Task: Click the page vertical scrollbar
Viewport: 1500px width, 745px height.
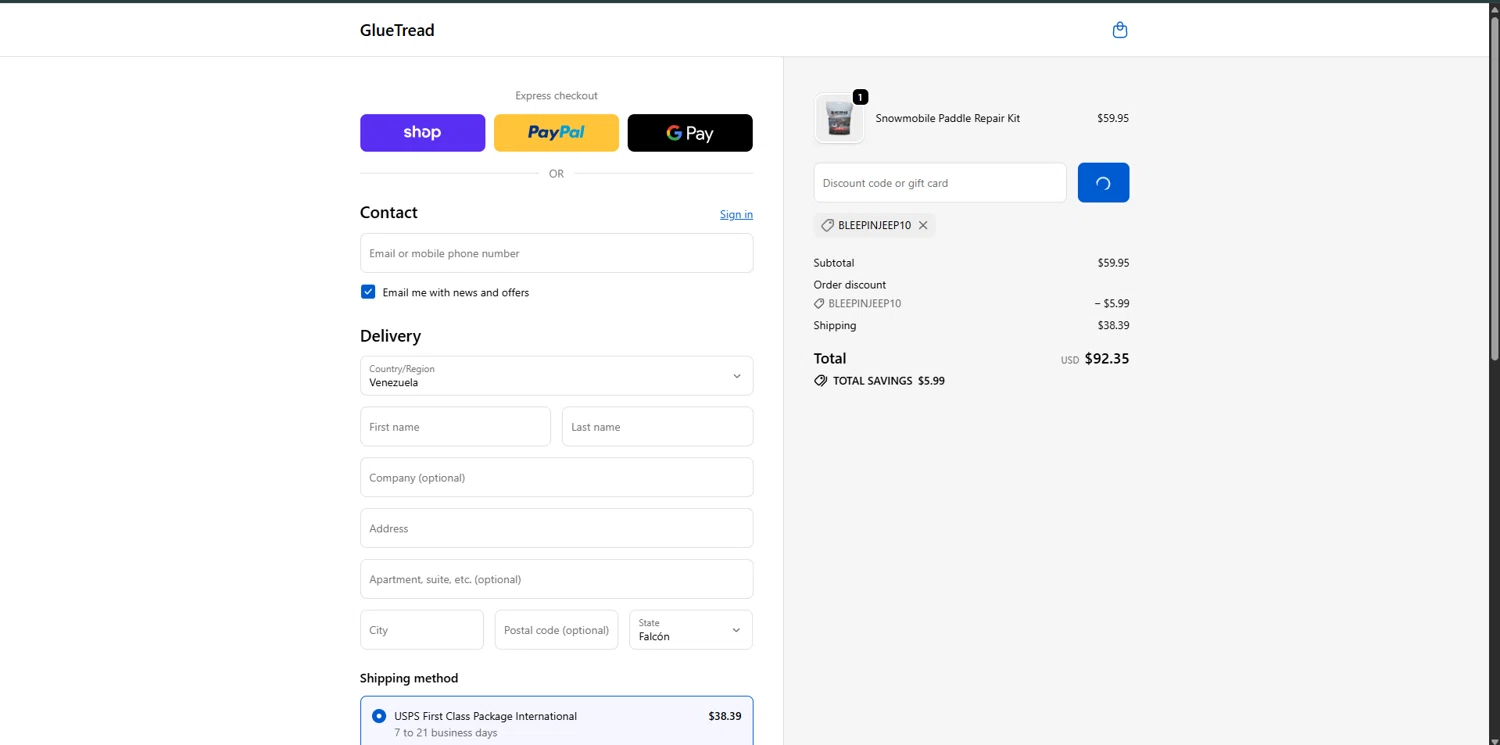Action: pos(1494,190)
